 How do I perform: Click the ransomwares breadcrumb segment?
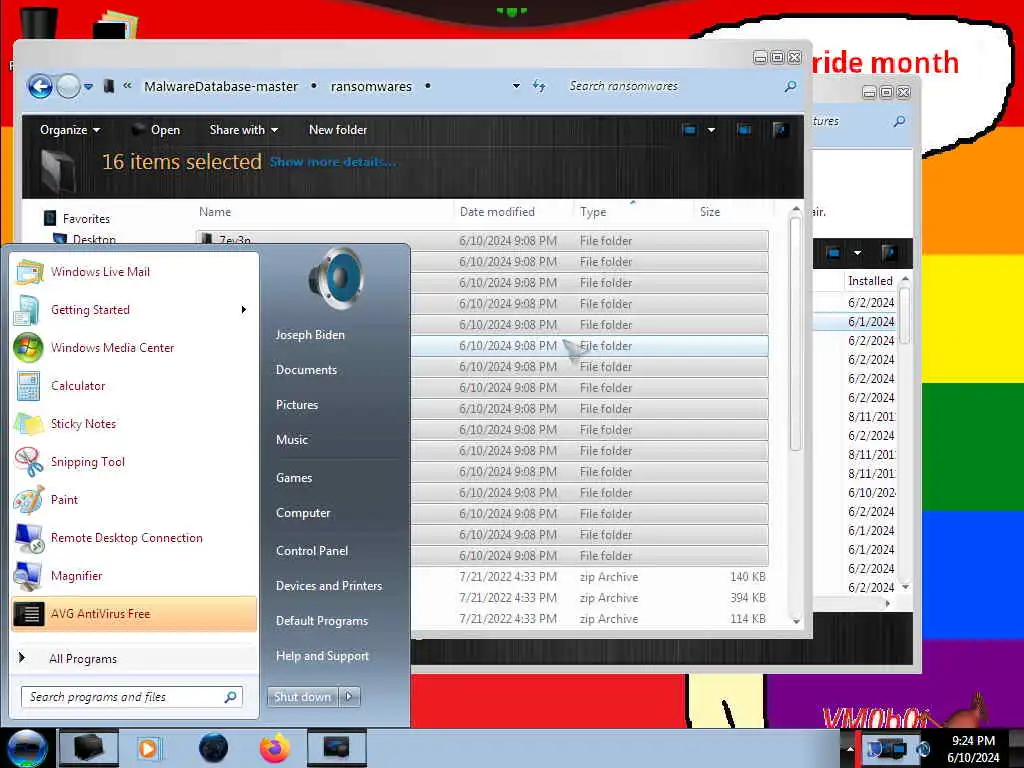point(371,86)
